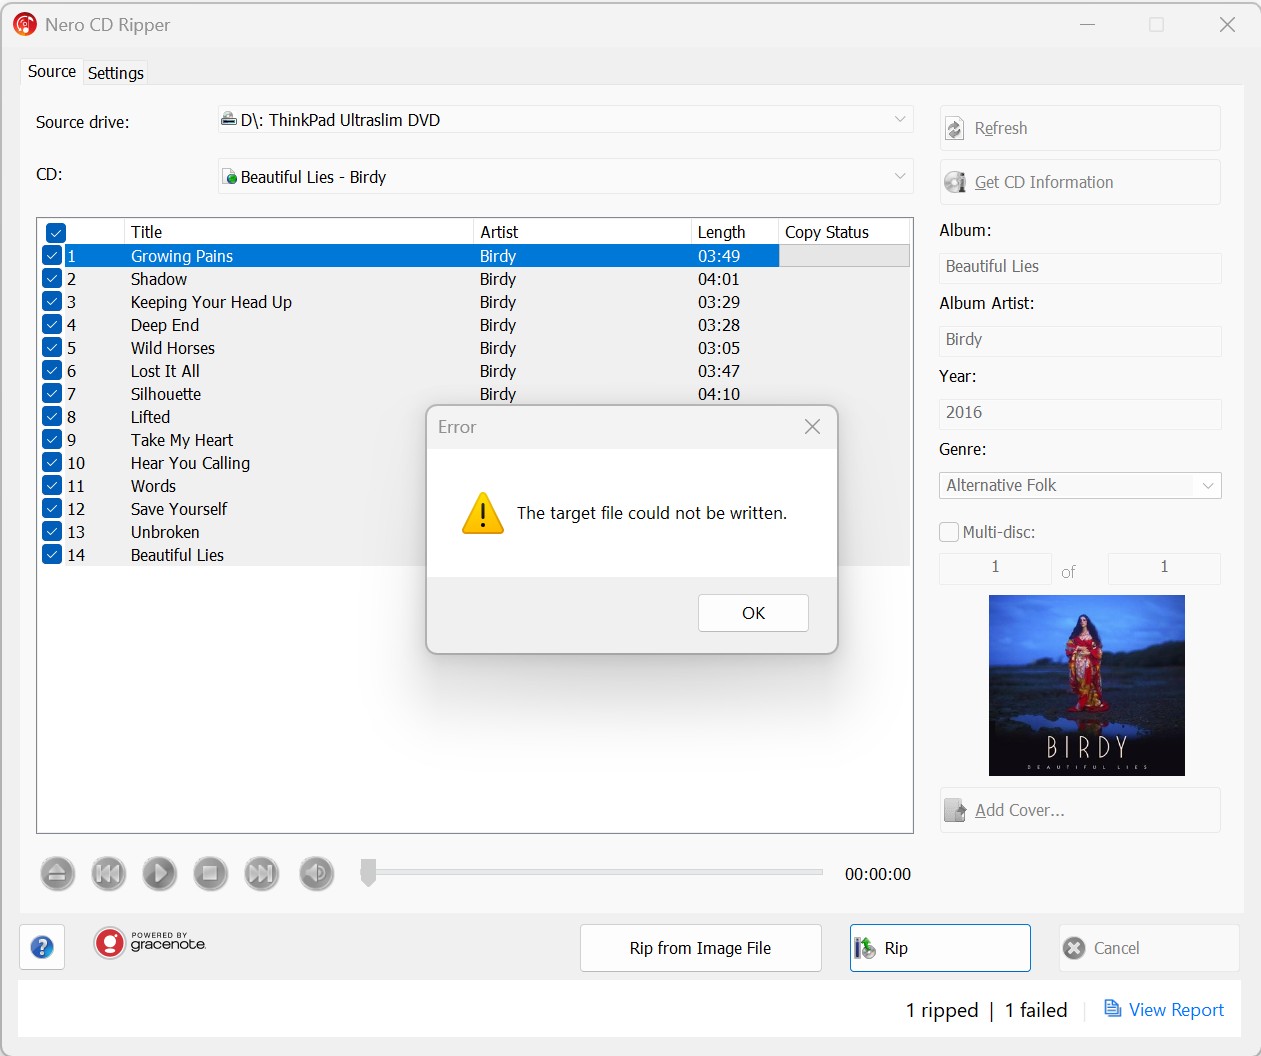Screen dimensions: 1261x1056
Task: Uncheck track 9 Take My Heart
Action: (52, 439)
